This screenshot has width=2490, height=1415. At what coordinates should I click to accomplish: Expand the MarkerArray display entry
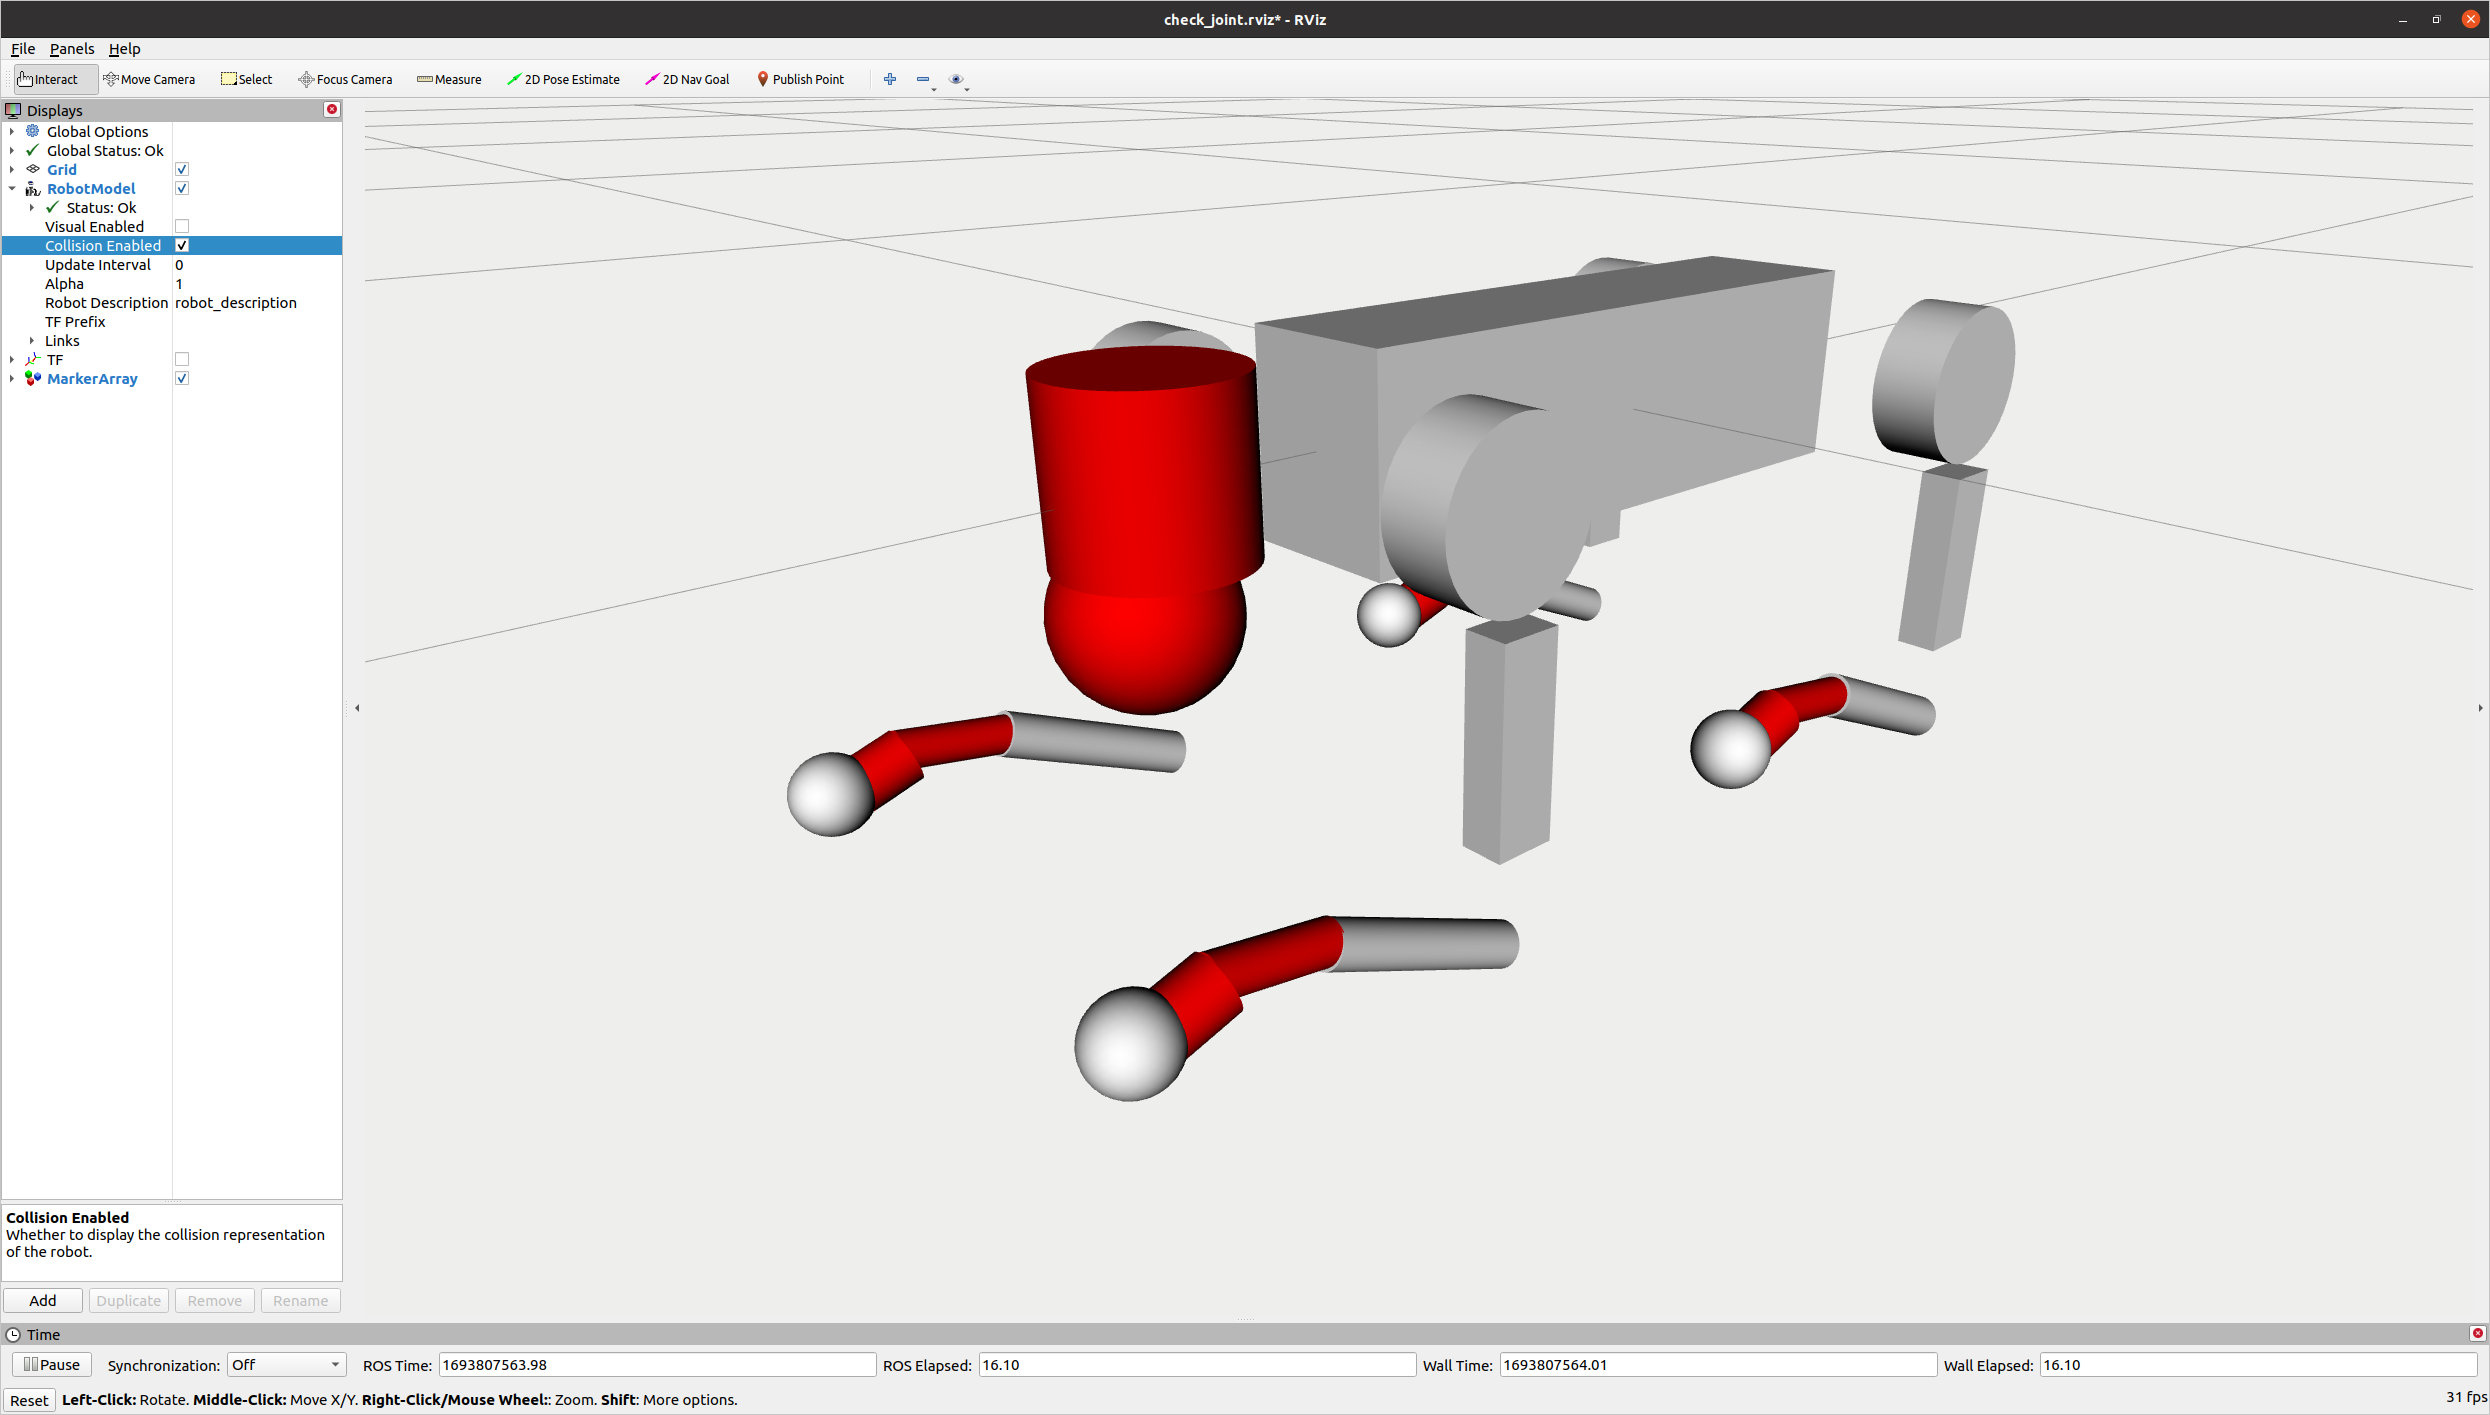pyautogui.click(x=12, y=379)
